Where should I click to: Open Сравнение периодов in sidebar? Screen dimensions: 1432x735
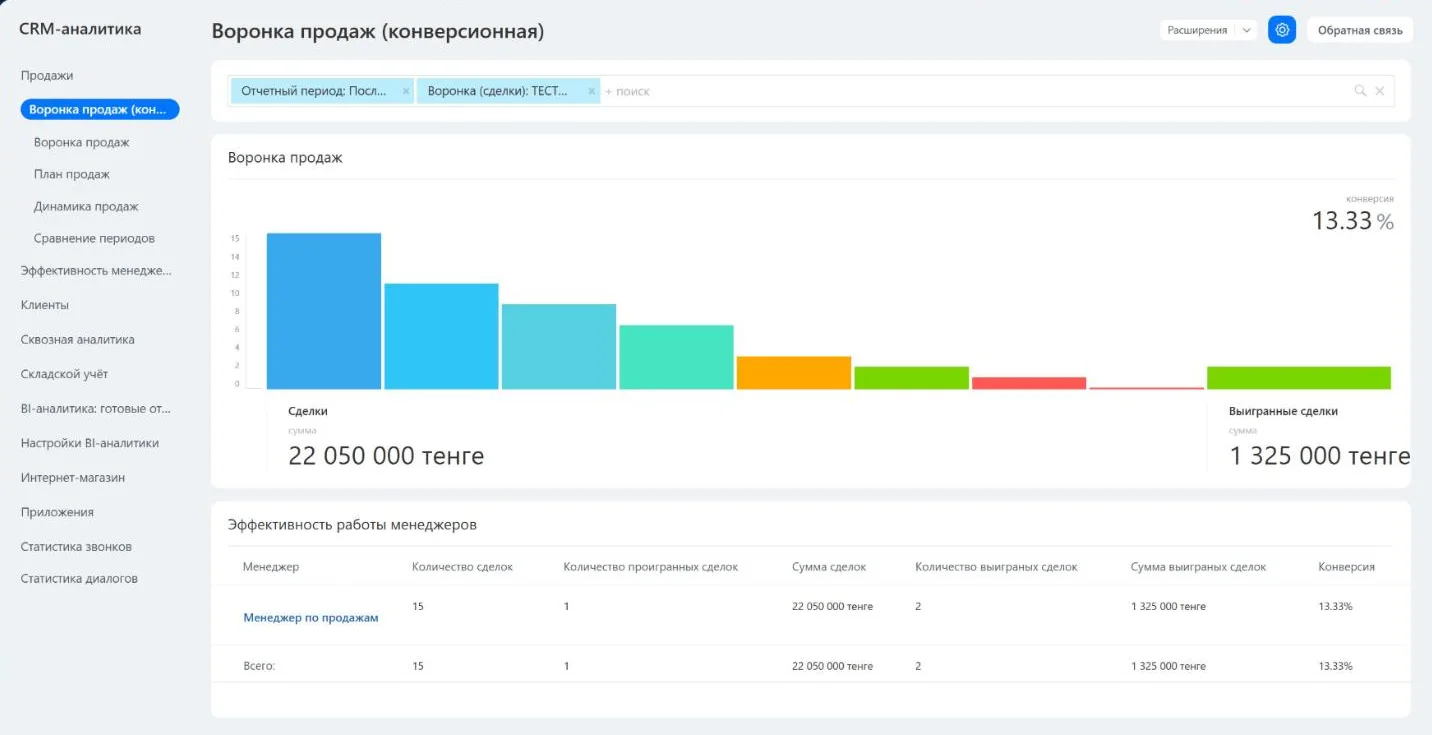click(x=94, y=238)
